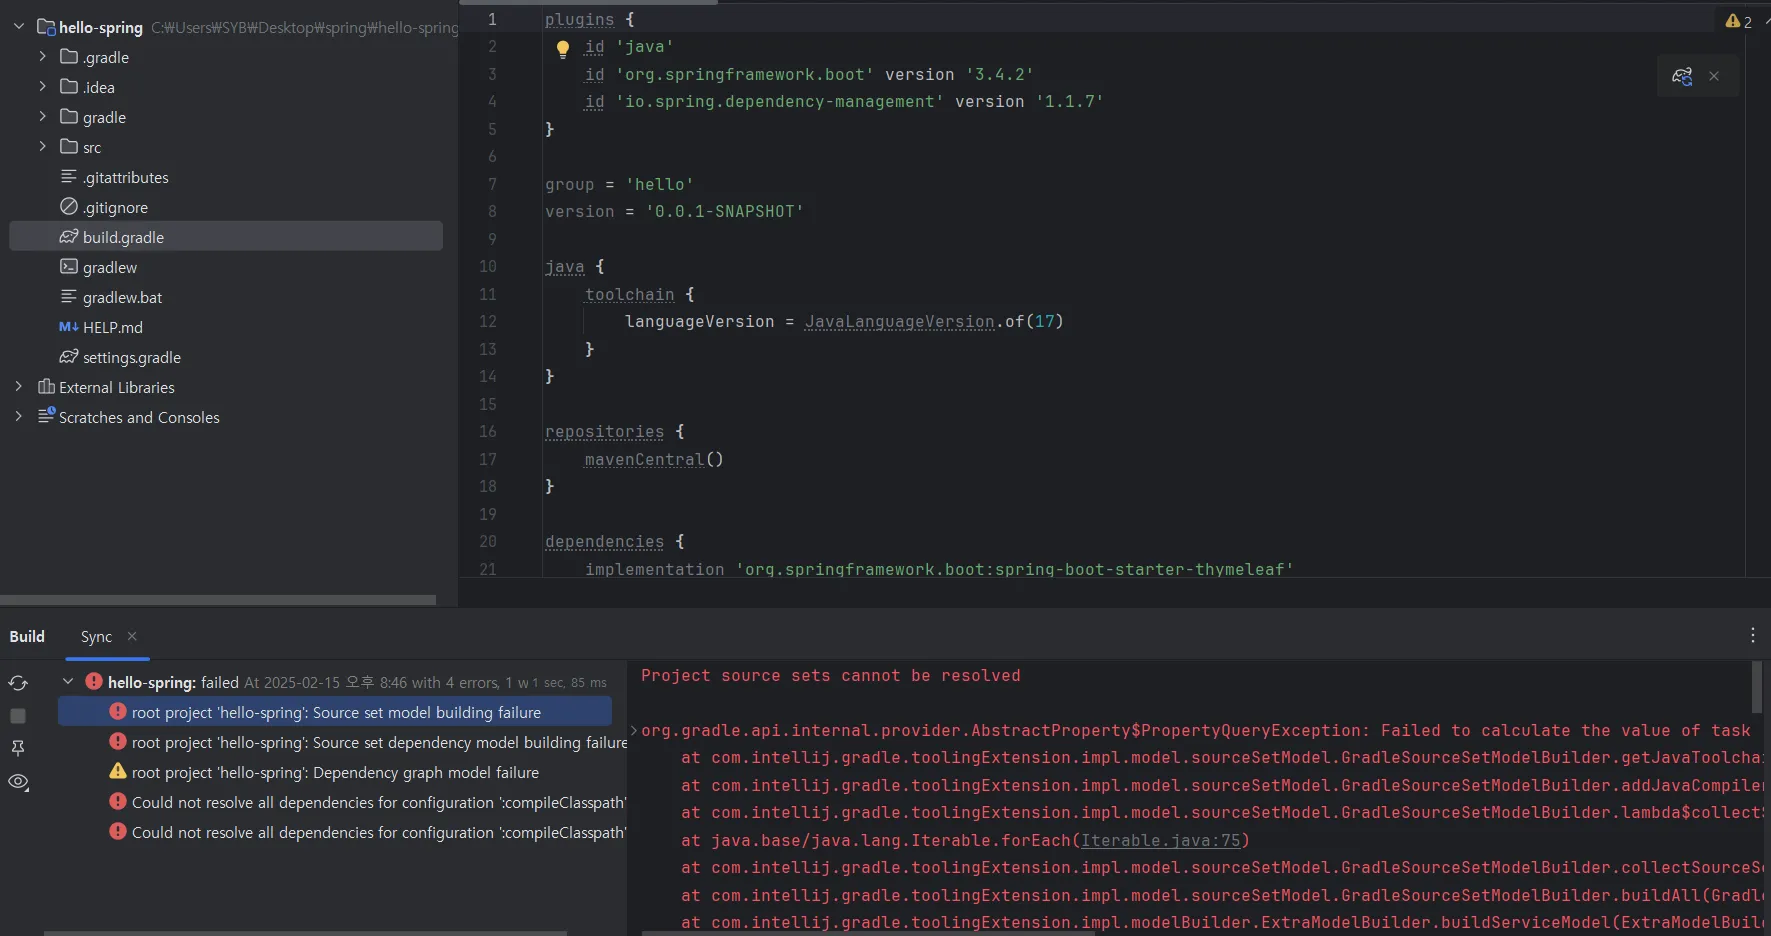
Task: Pin the Build tab
Action: pos(18,748)
